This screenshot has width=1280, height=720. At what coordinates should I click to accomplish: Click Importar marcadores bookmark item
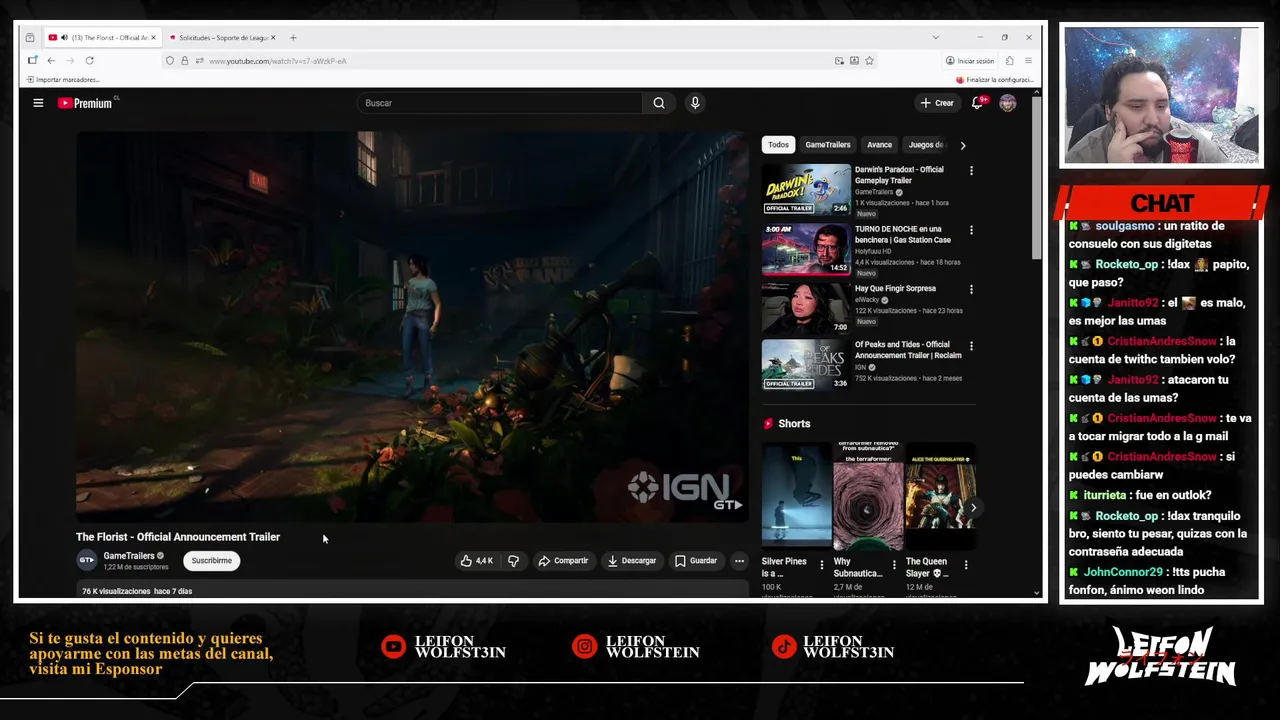[x=63, y=80]
